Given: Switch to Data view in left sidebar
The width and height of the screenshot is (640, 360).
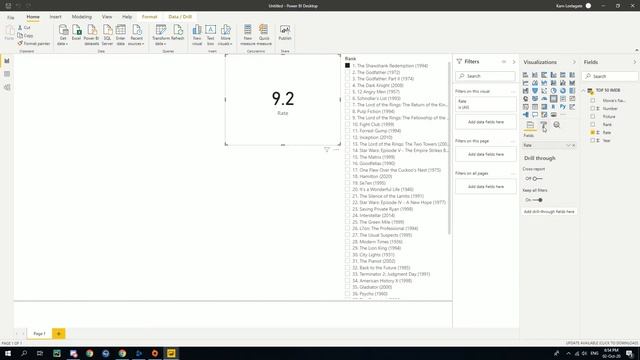Looking at the screenshot, I should pyautogui.click(x=7, y=74).
